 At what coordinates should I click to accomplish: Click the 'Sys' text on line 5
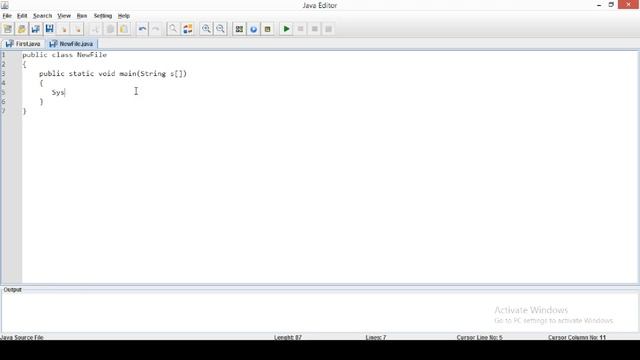click(58, 92)
